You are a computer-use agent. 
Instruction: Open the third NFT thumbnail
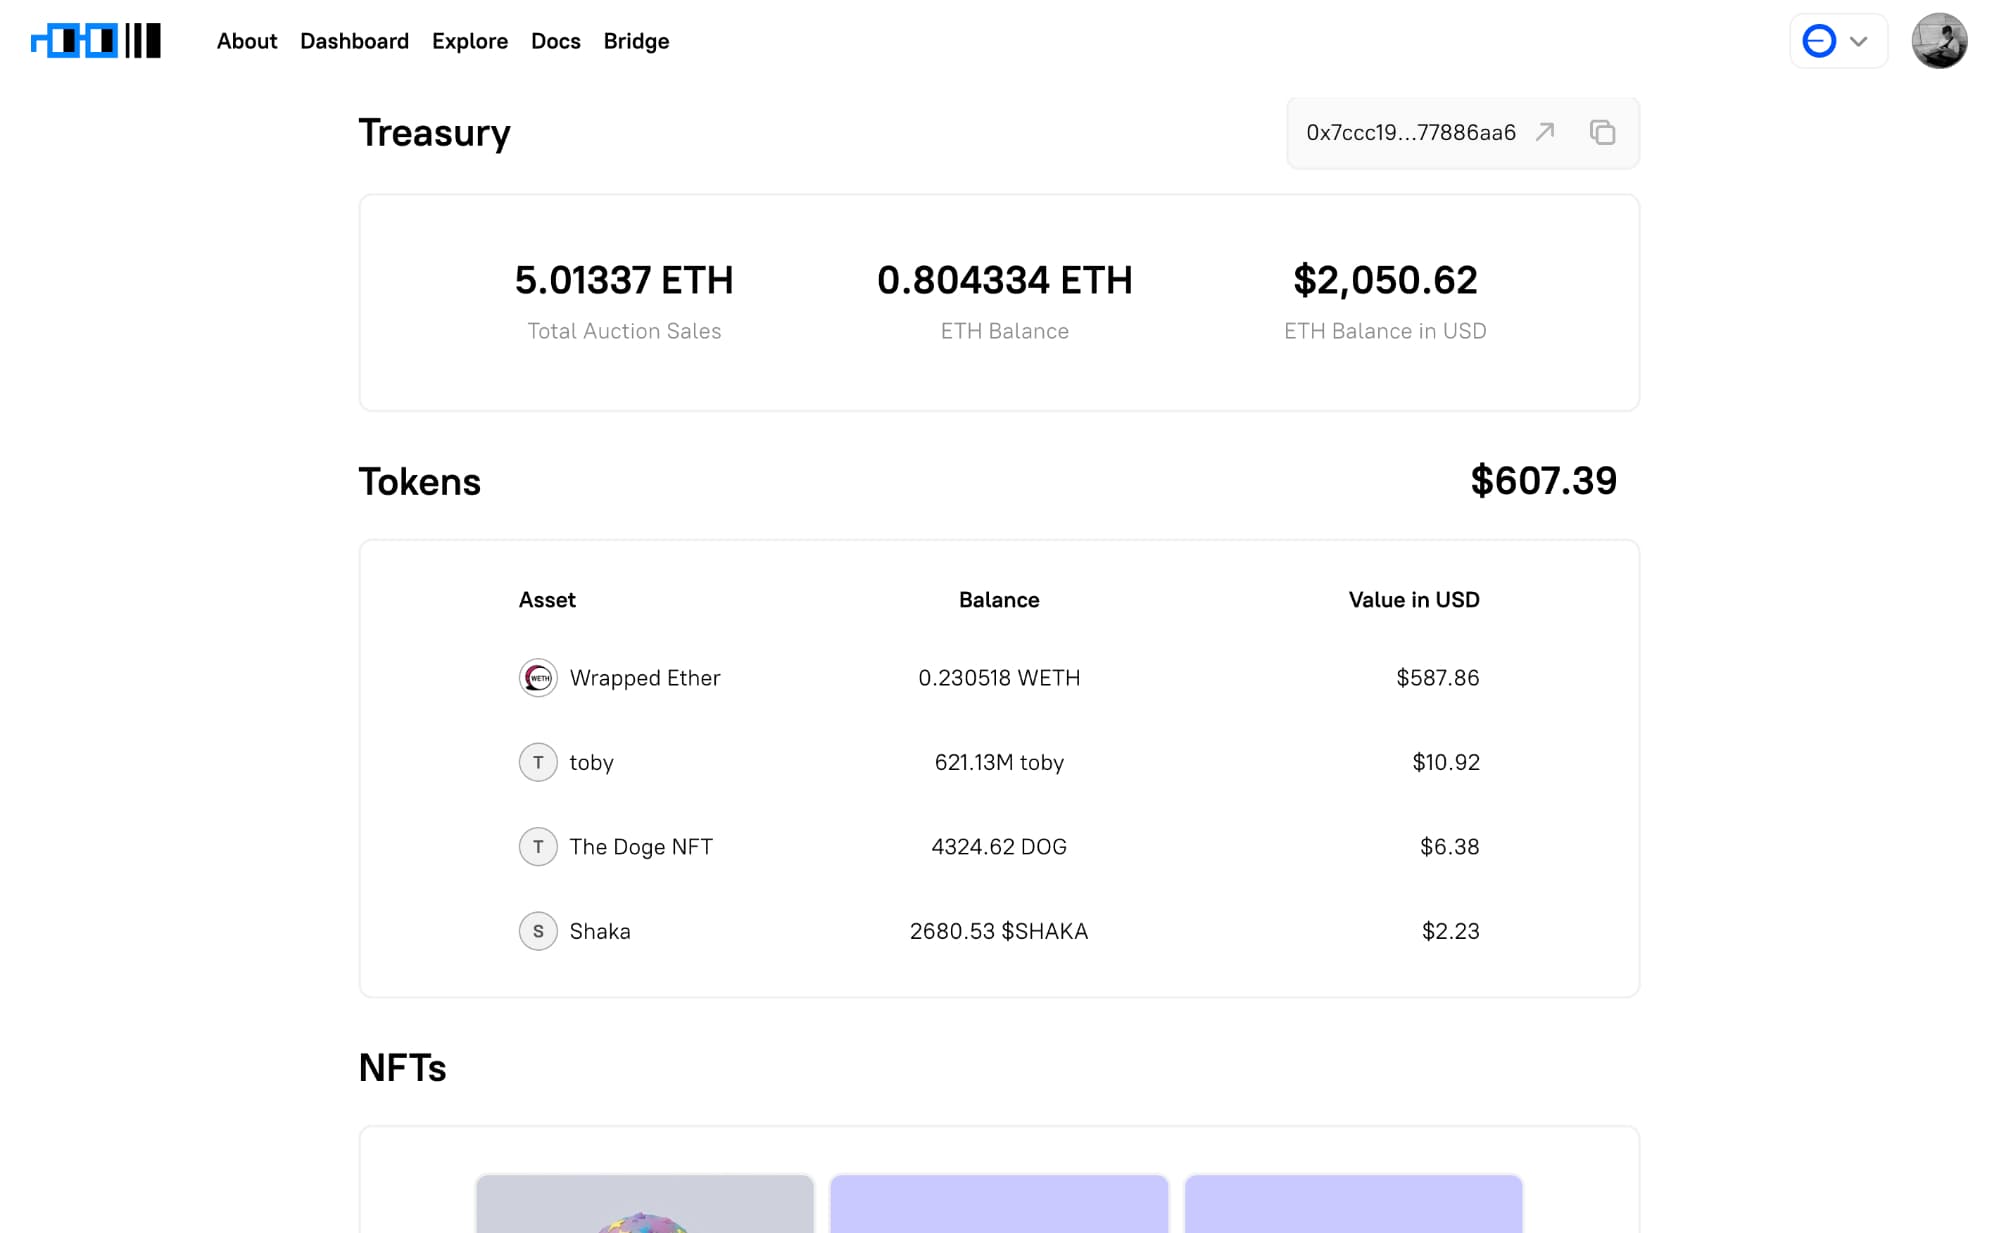pos(1352,1204)
